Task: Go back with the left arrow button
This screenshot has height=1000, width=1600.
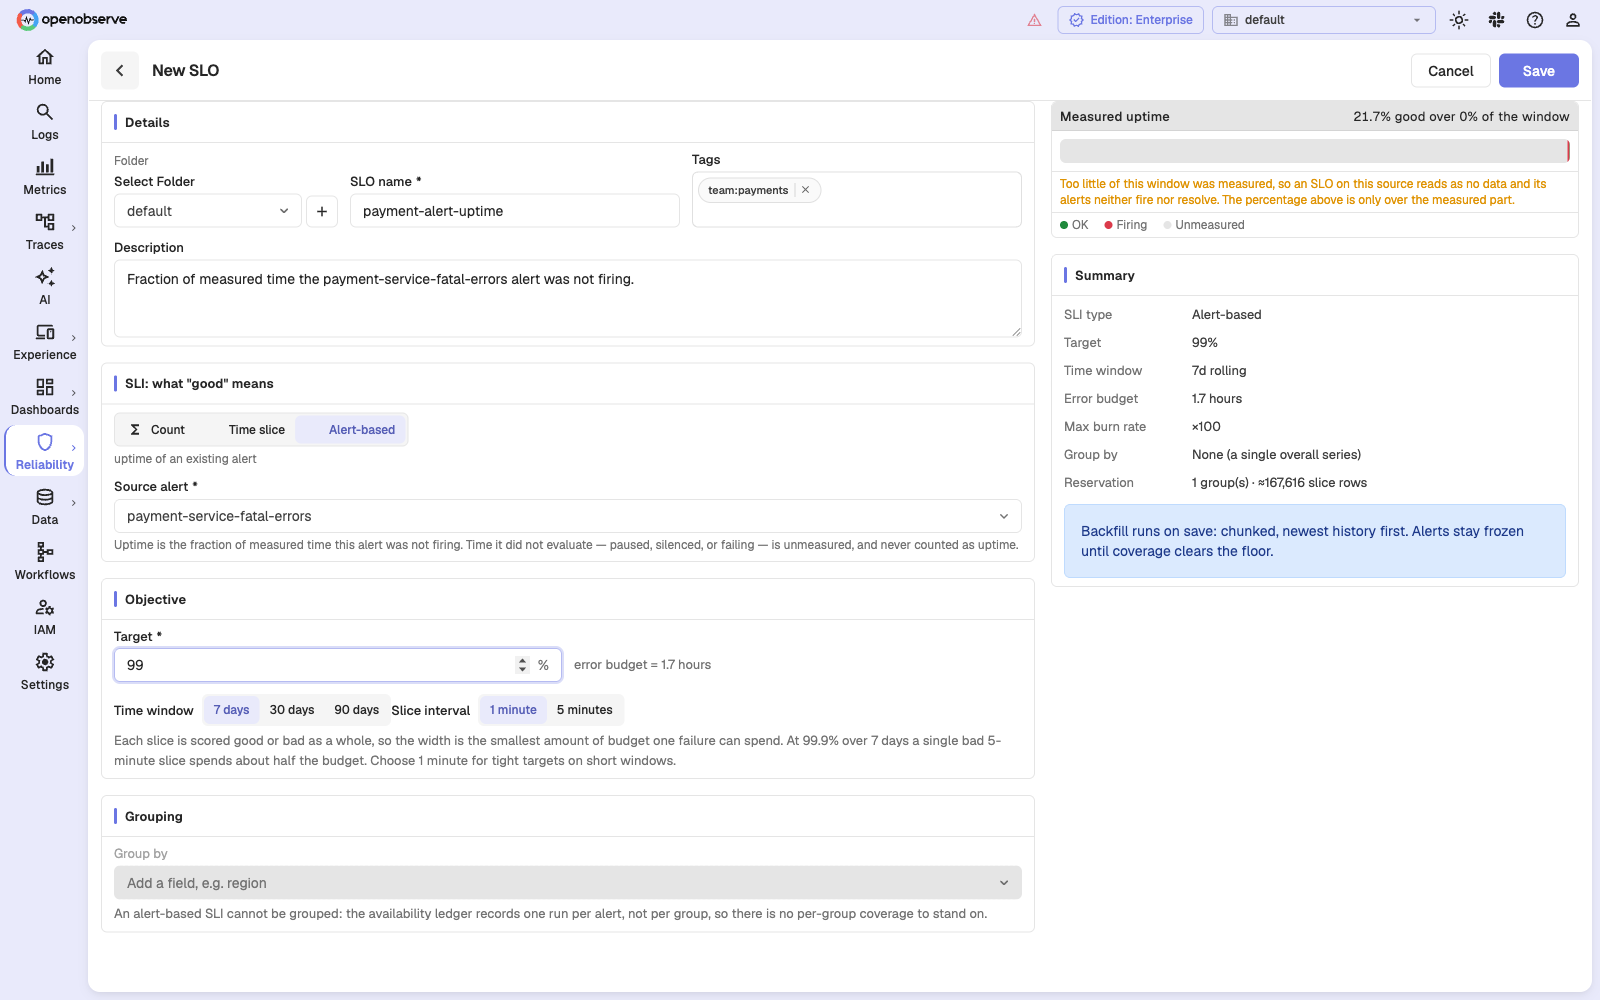Action: 120,70
